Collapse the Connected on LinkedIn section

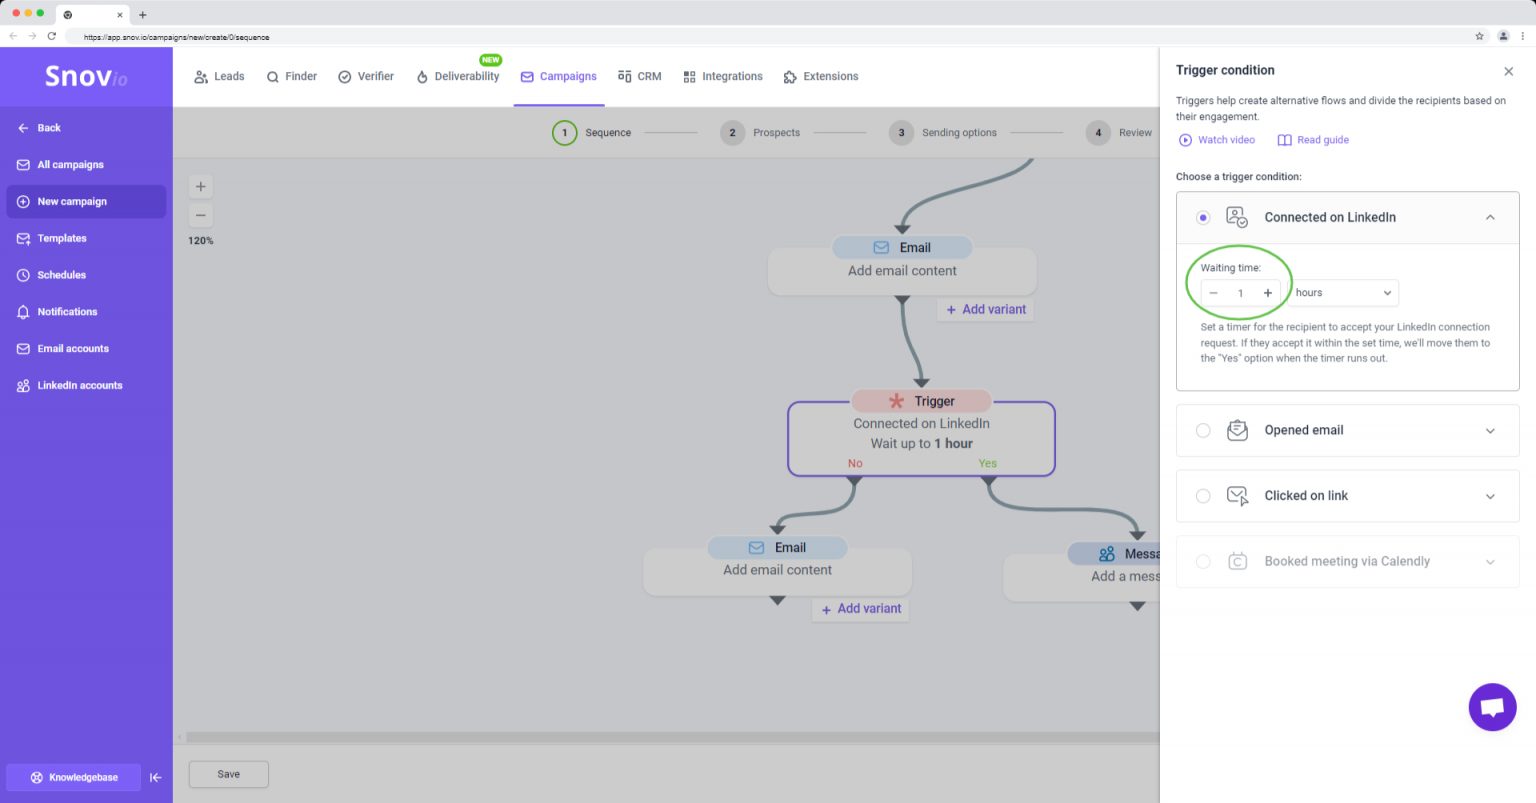pyautogui.click(x=1490, y=217)
